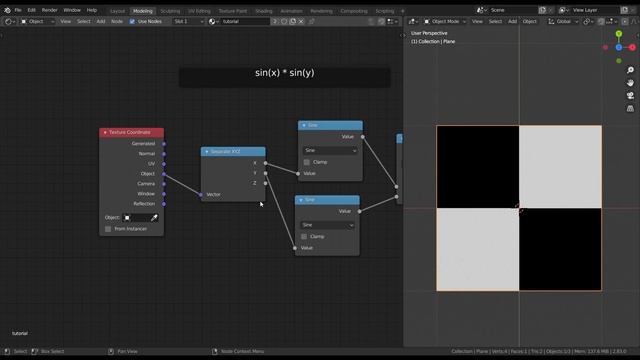
Task: Open the viewport Object menu
Action: pos(530,22)
